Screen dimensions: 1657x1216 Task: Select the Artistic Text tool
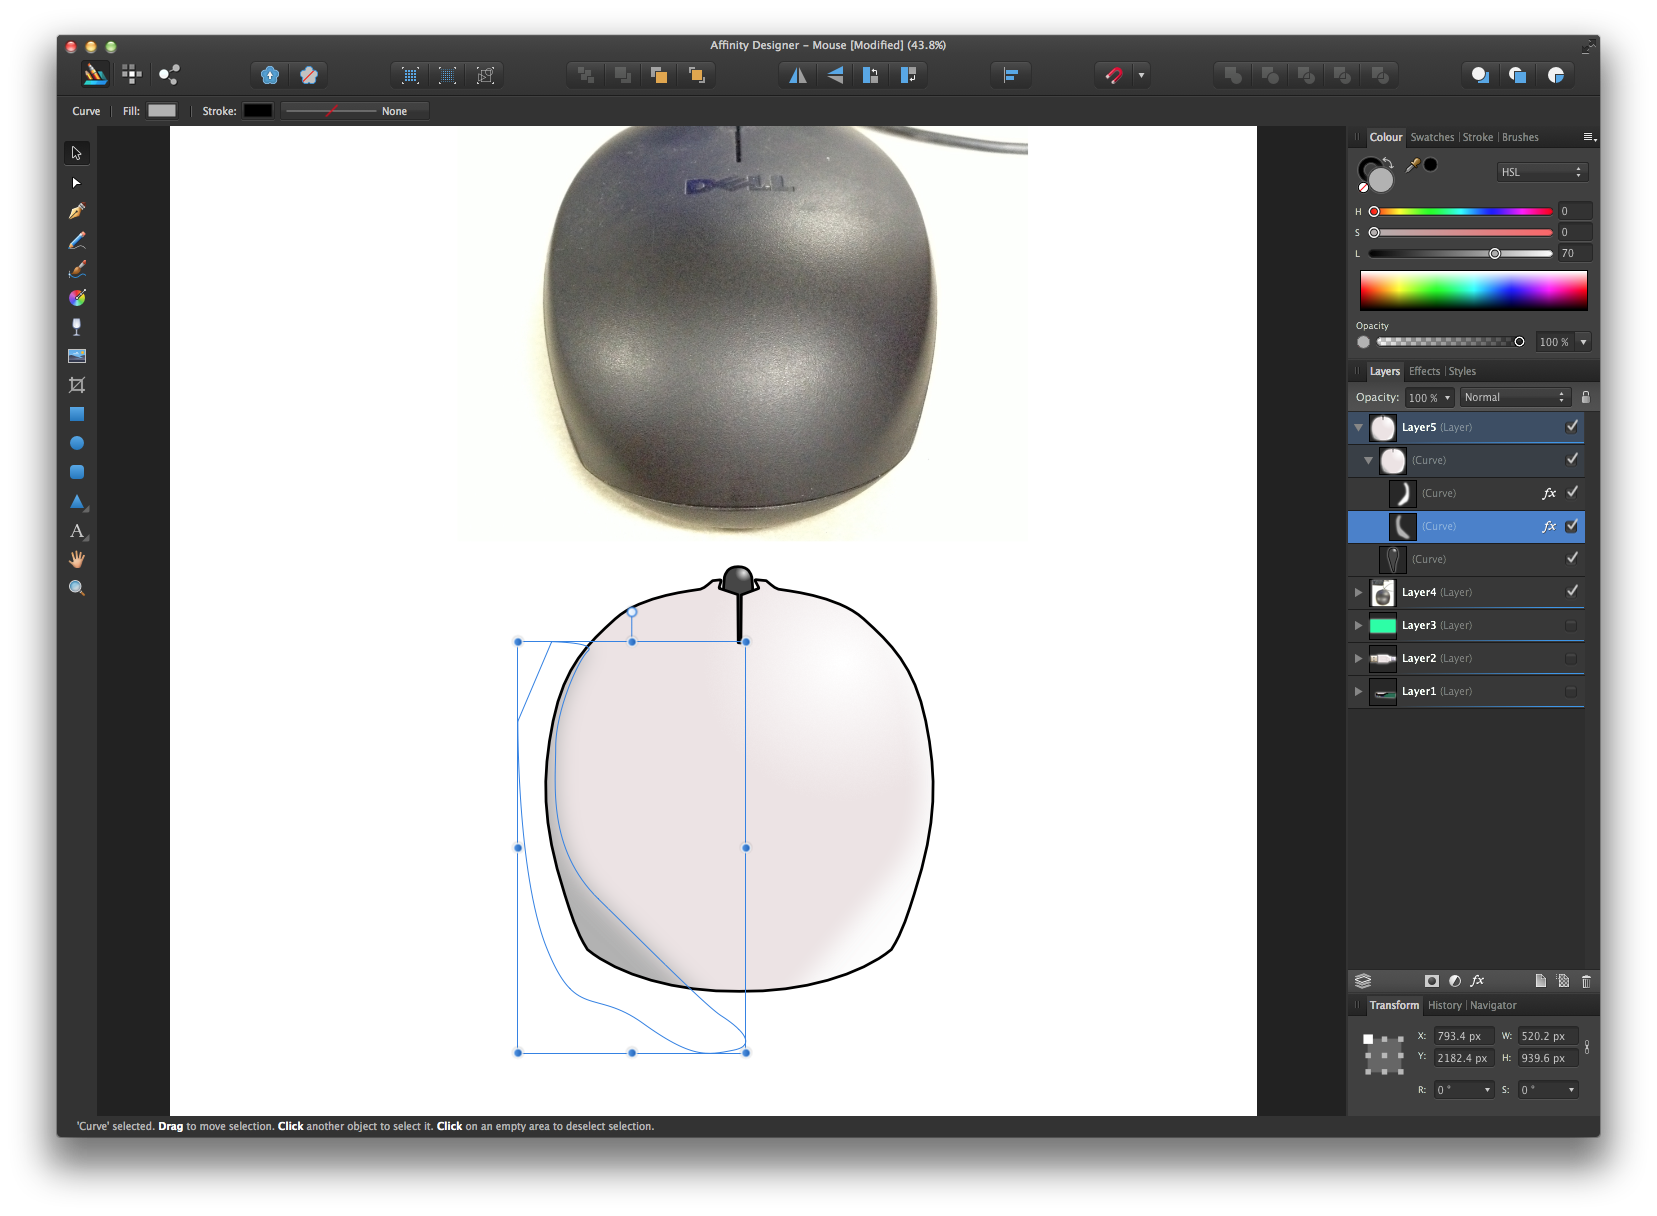tap(77, 531)
